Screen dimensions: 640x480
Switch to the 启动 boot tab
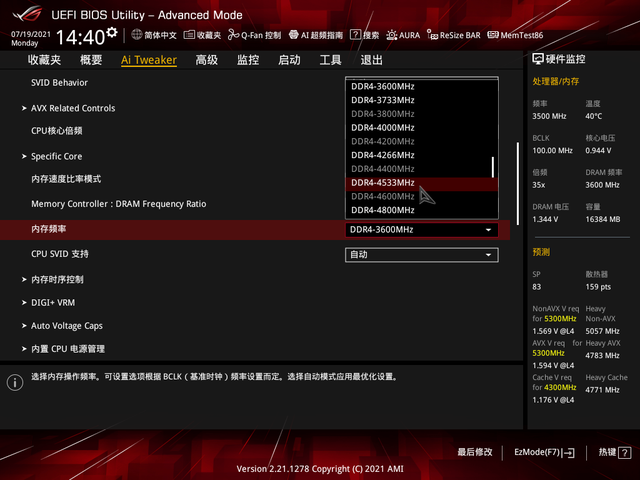click(x=289, y=60)
